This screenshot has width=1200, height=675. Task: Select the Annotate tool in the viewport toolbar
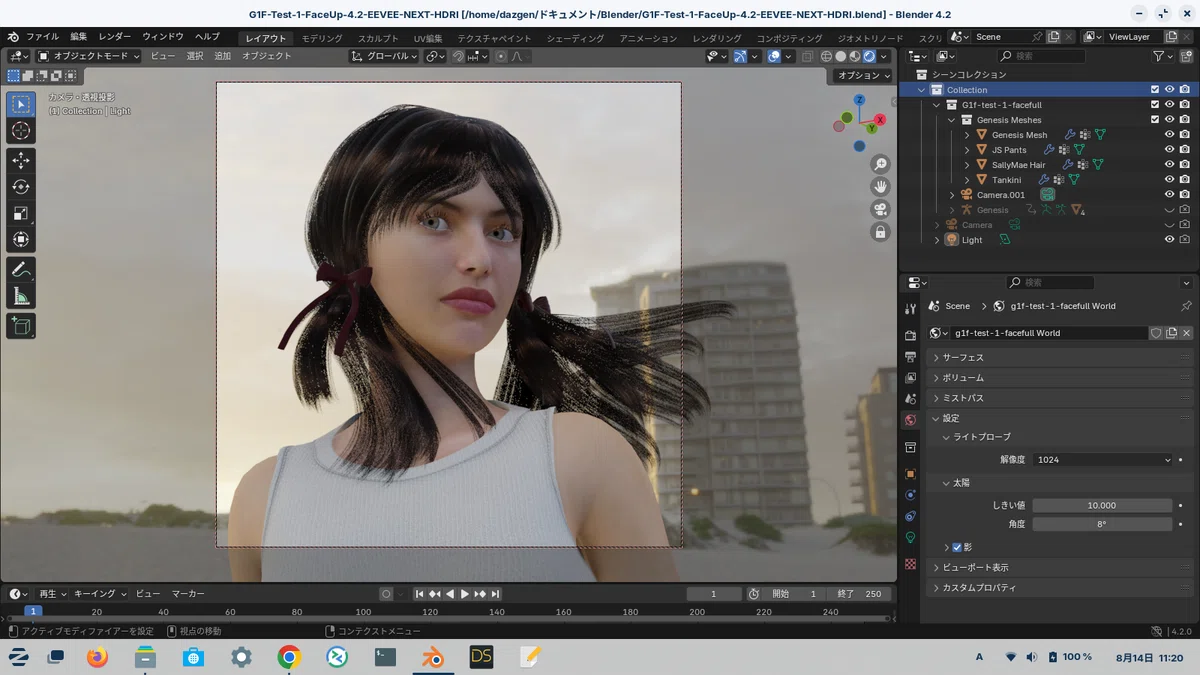coord(21,270)
